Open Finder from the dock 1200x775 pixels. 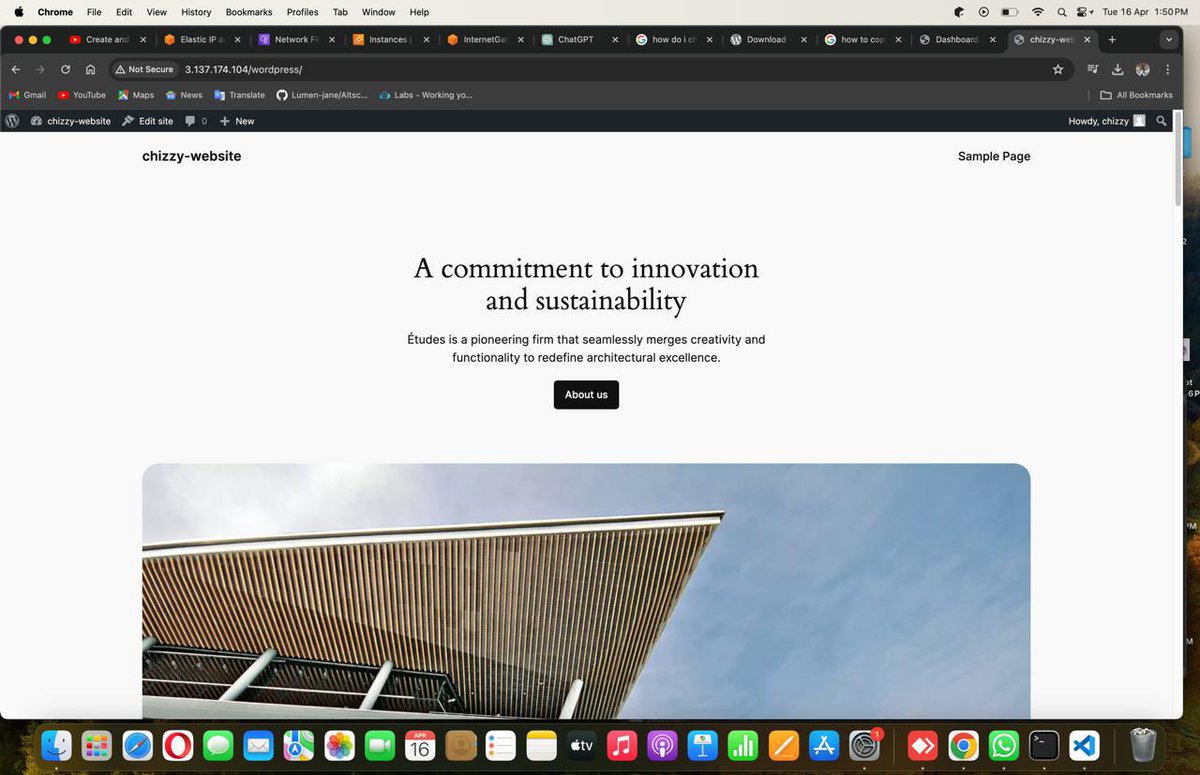coord(57,745)
